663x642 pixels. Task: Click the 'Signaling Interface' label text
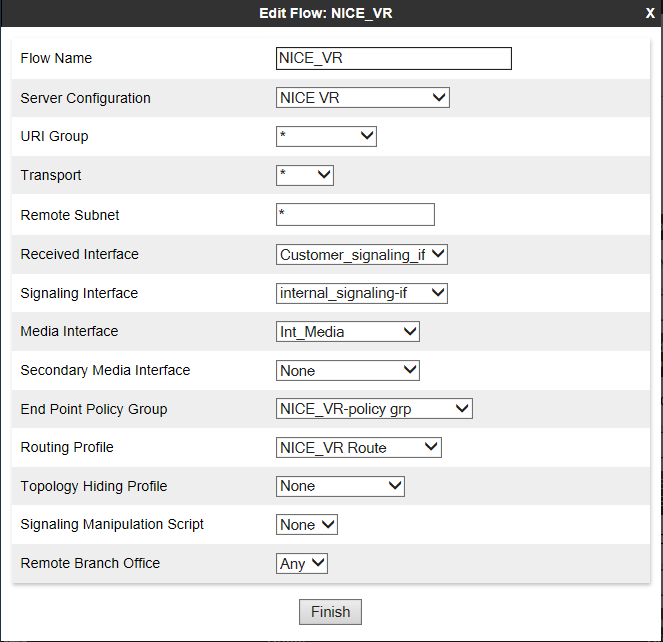(x=79, y=293)
